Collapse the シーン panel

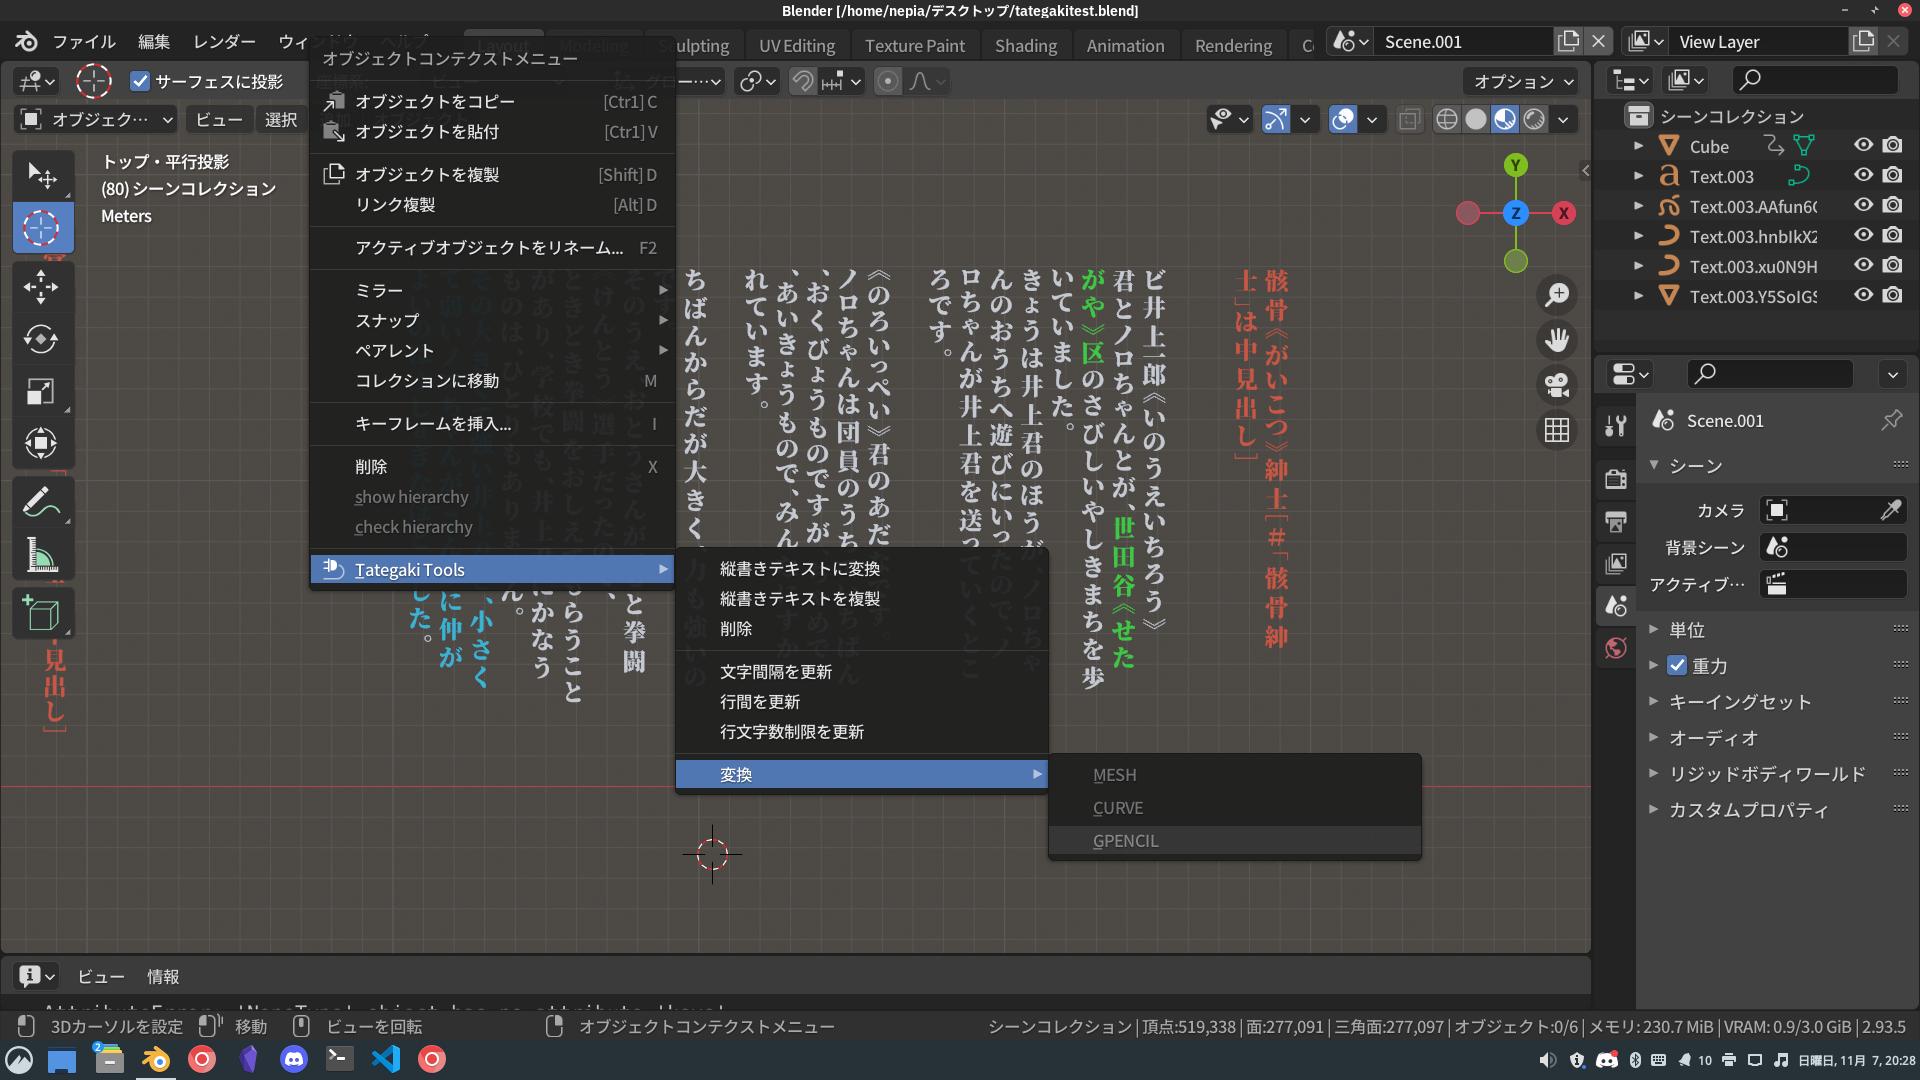pyautogui.click(x=1695, y=466)
